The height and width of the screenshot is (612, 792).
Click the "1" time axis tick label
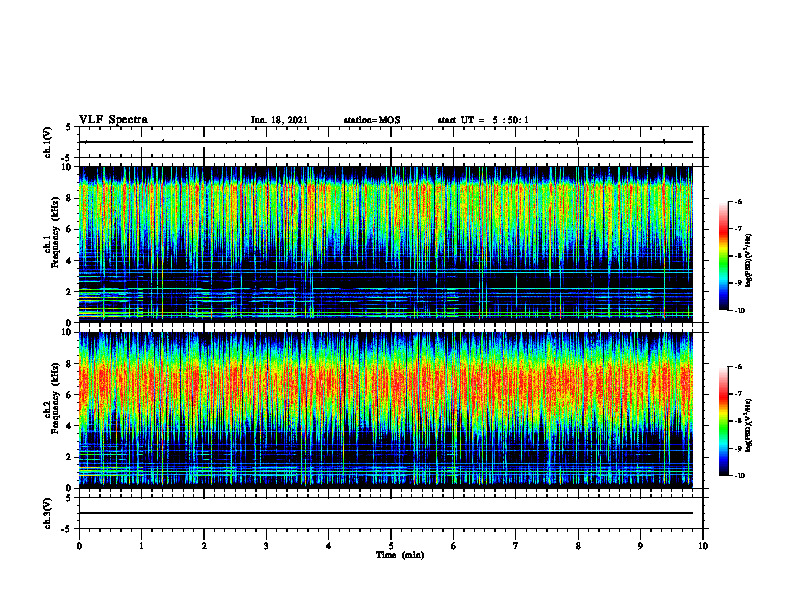tap(141, 546)
